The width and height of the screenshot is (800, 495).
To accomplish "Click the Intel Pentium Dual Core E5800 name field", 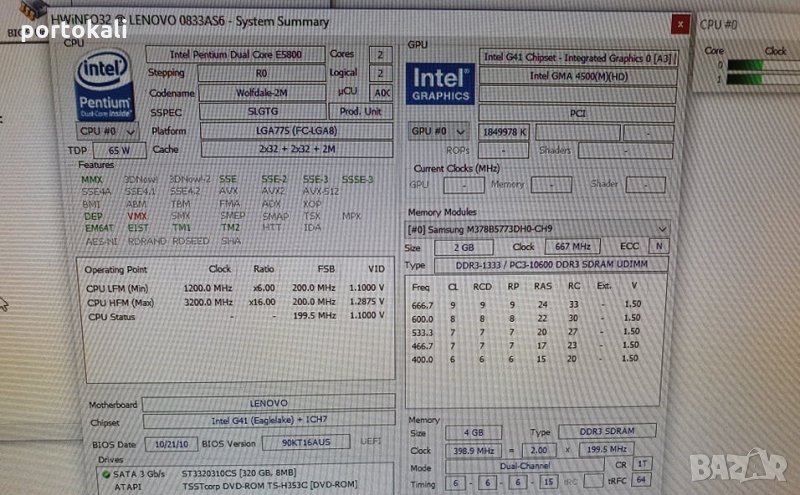I will 236,55.
